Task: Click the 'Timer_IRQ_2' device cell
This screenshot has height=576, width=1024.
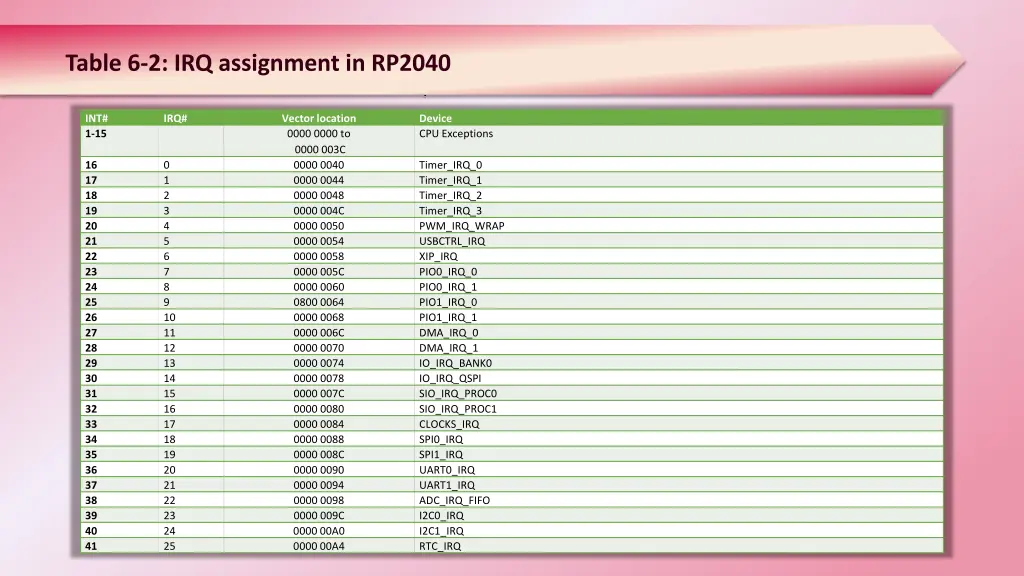Action: pyautogui.click(x=451, y=195)
